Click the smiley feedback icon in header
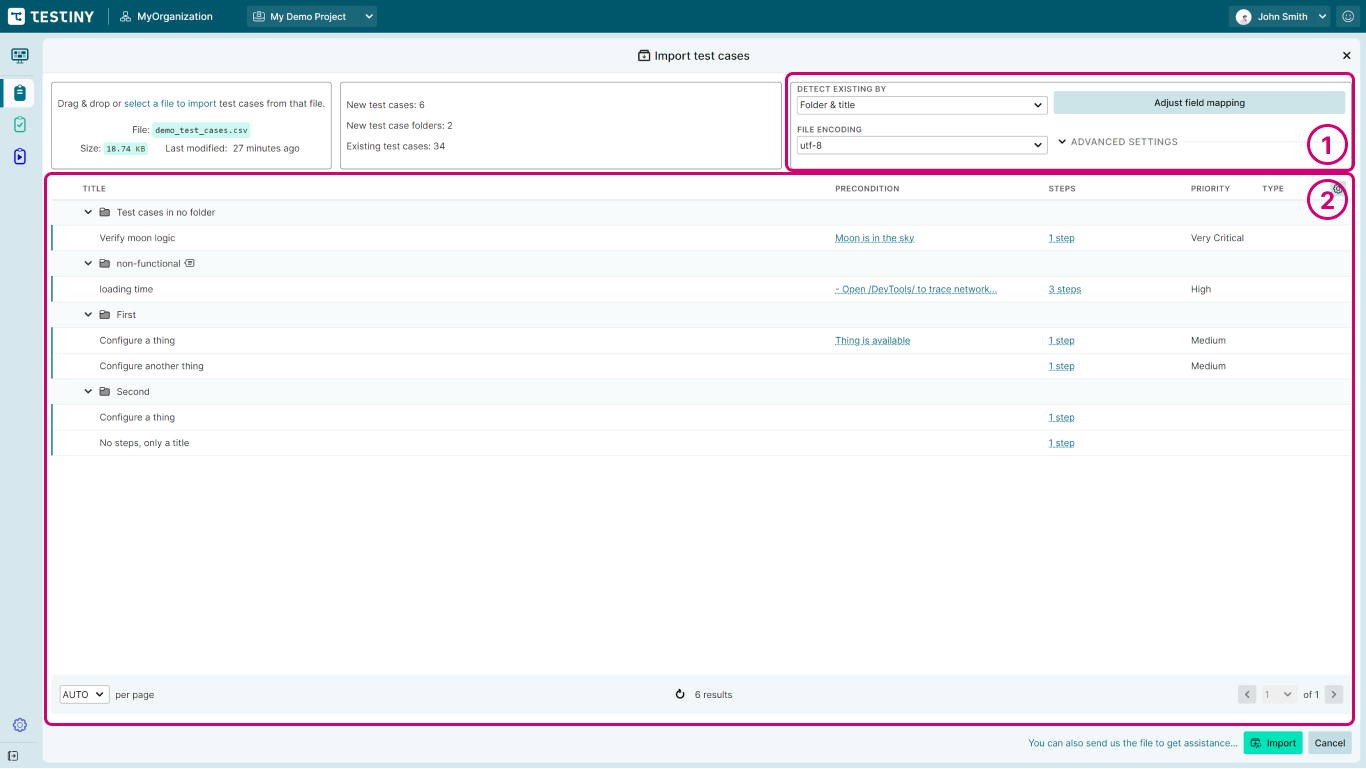This screenshot has width=1366, height=769. pyautogui.click(x=1348, y=17)
